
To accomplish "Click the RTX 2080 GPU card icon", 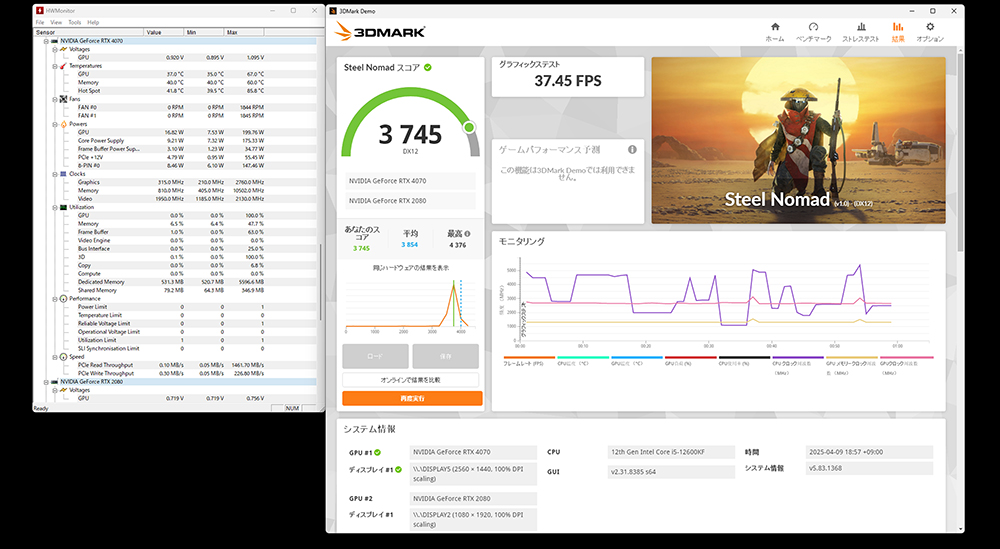I will 54,381.
